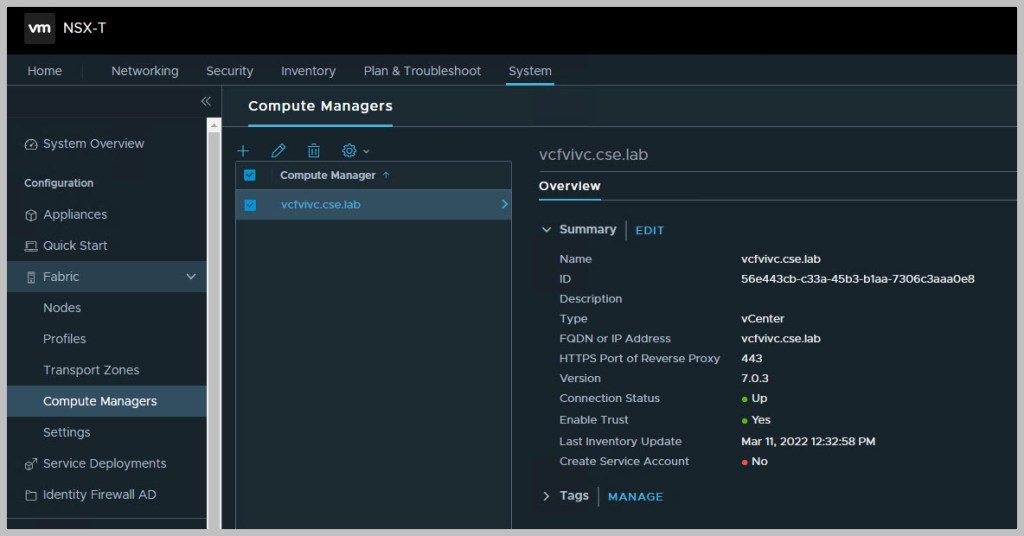Image resolution: width=1024 pixels, height=536 pixels.
Task: Expand the Tags section
Action: click(547, 496)
